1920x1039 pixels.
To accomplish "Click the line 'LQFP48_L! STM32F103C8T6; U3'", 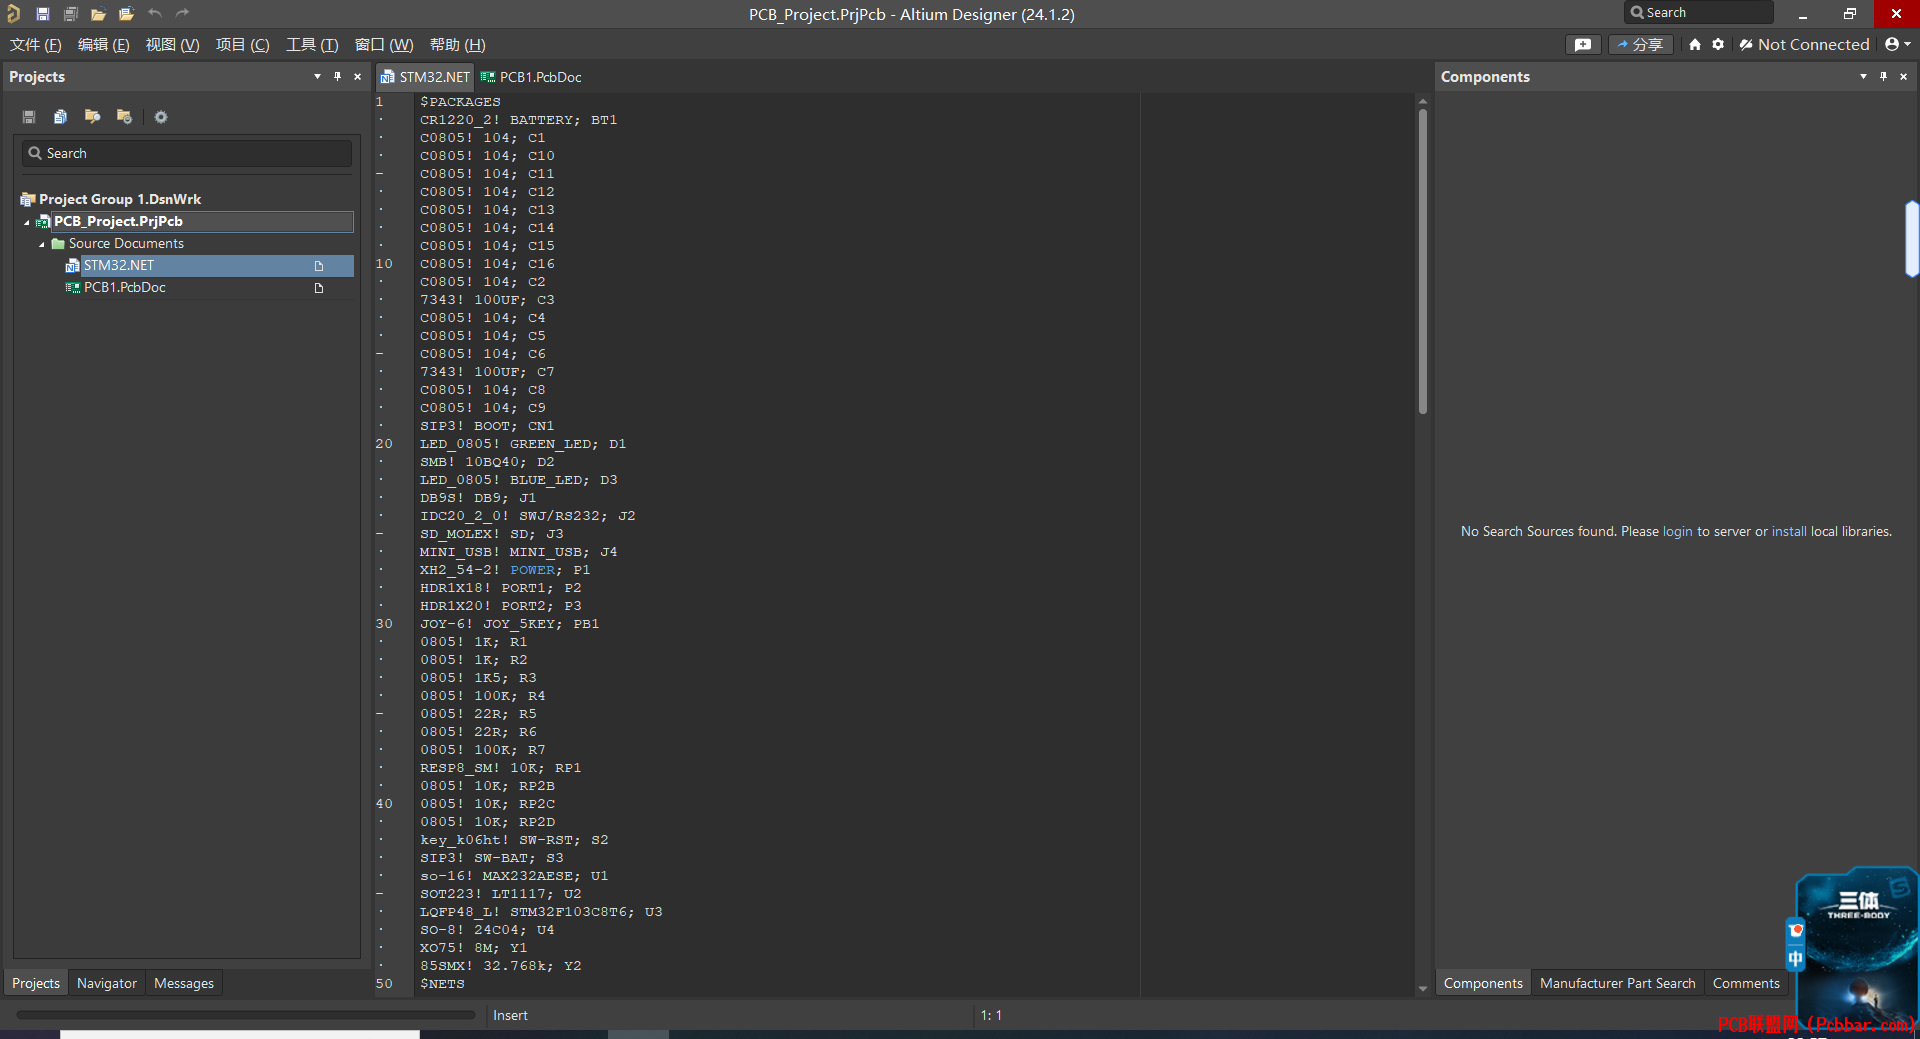I will [x=541, y=912].
